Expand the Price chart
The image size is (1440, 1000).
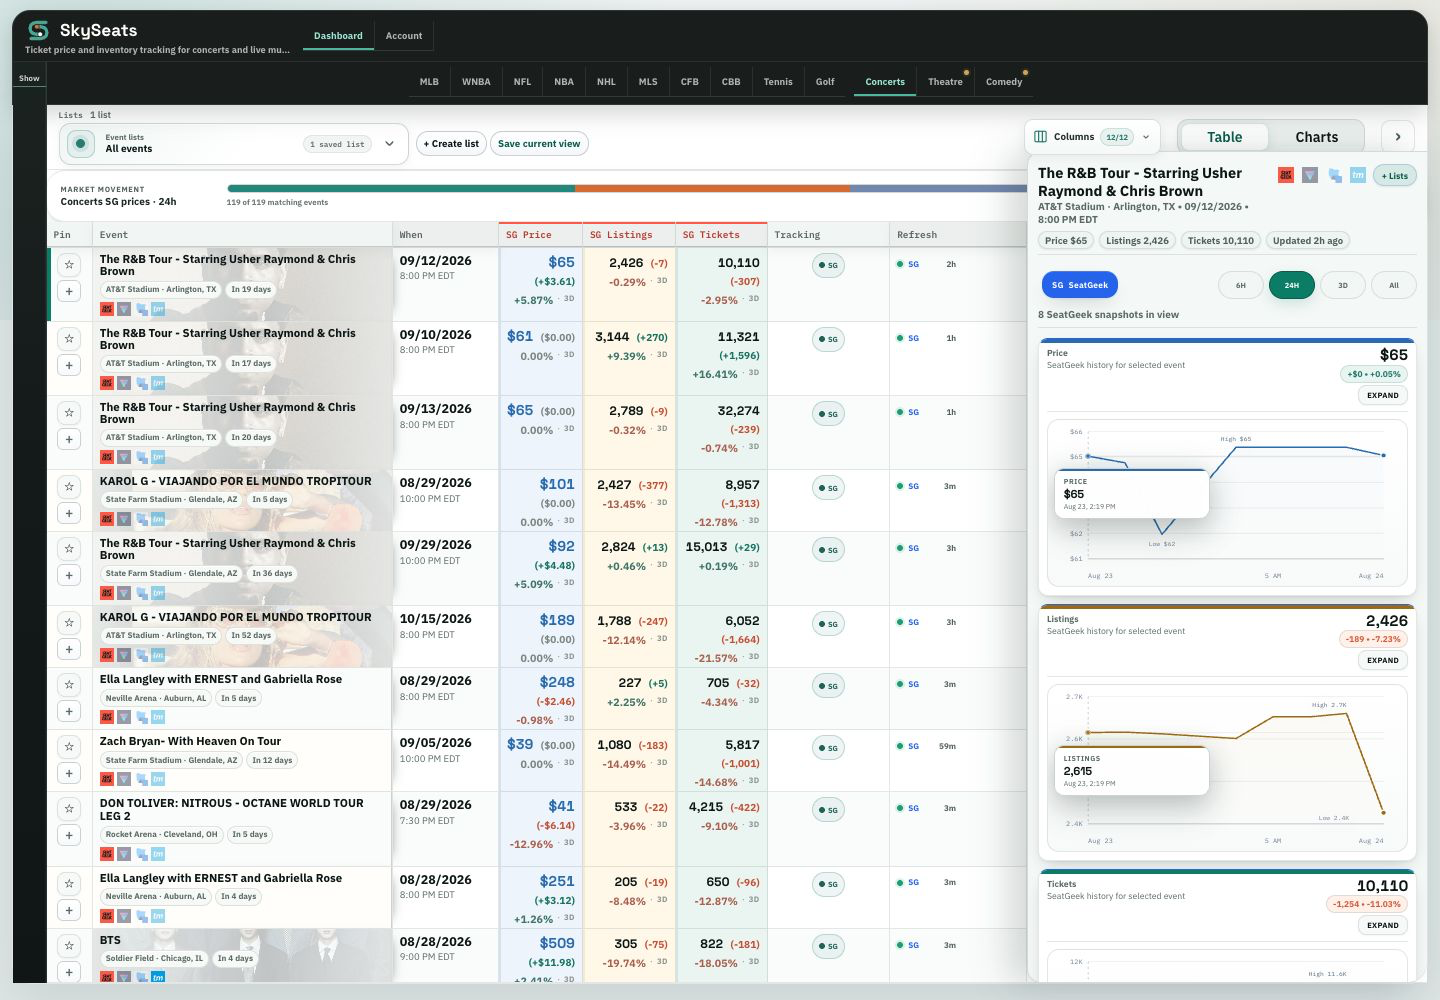tap(1383, 395)
